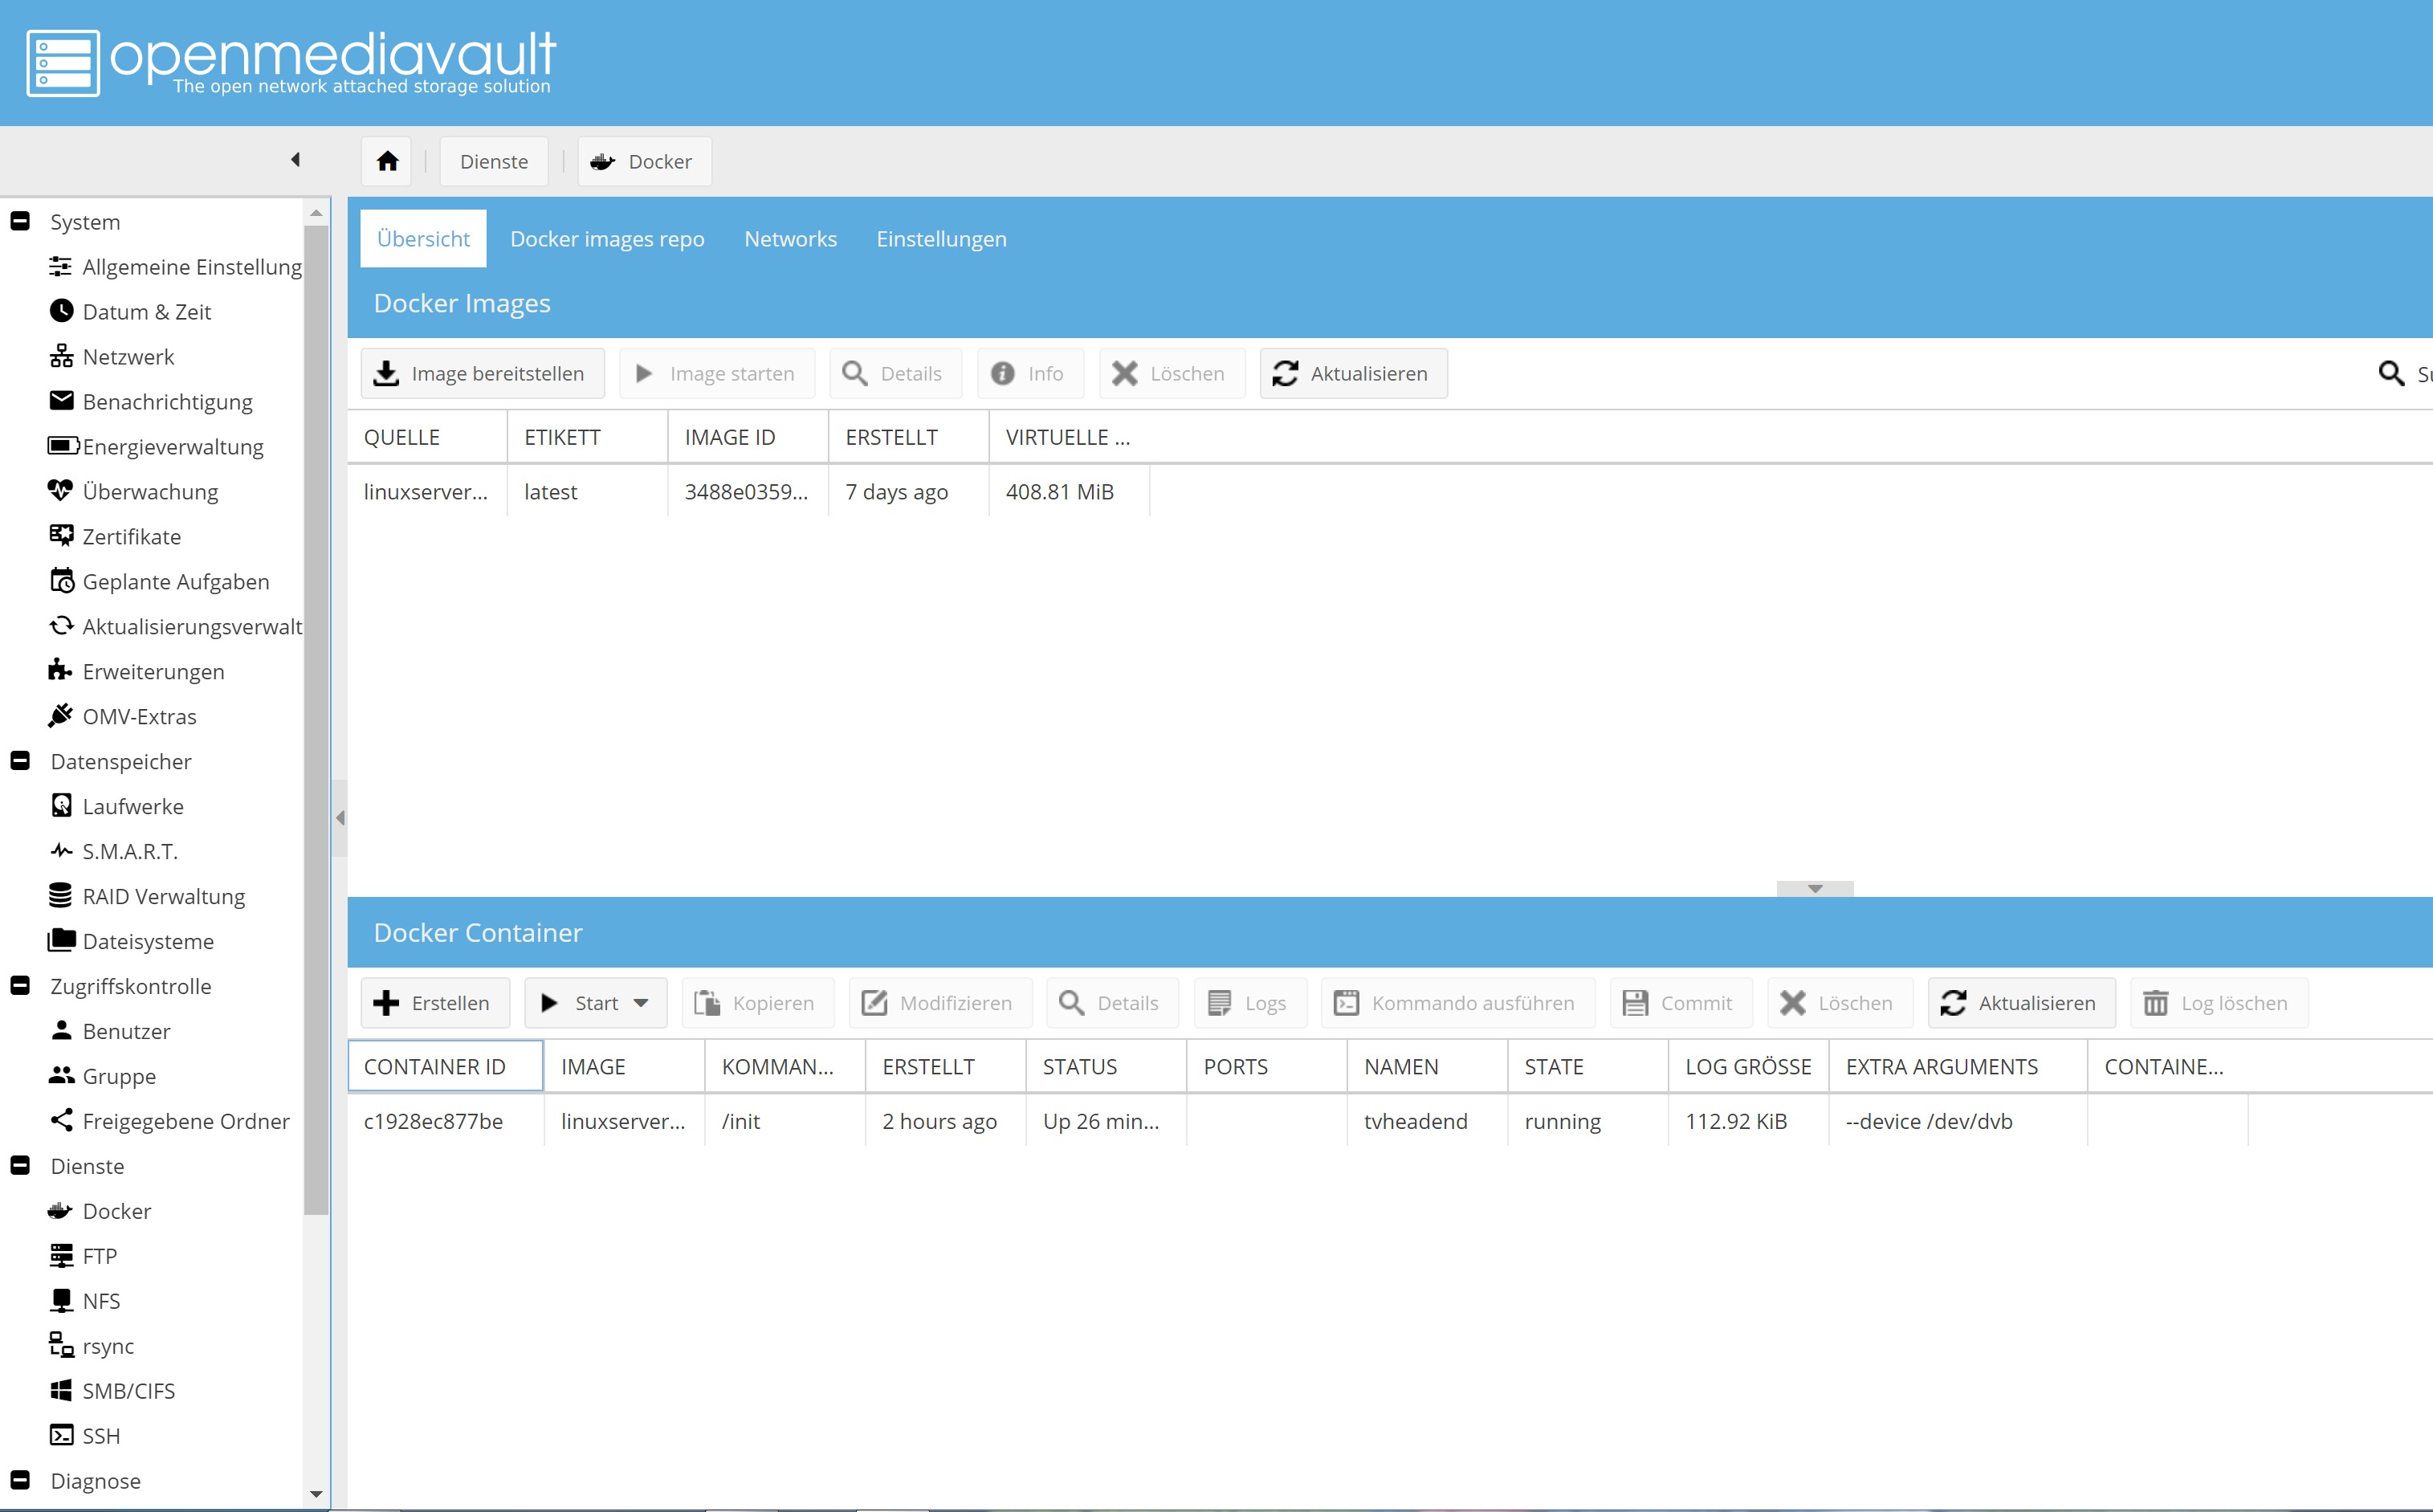Click the Modifizieren button

pos(940,1004)
